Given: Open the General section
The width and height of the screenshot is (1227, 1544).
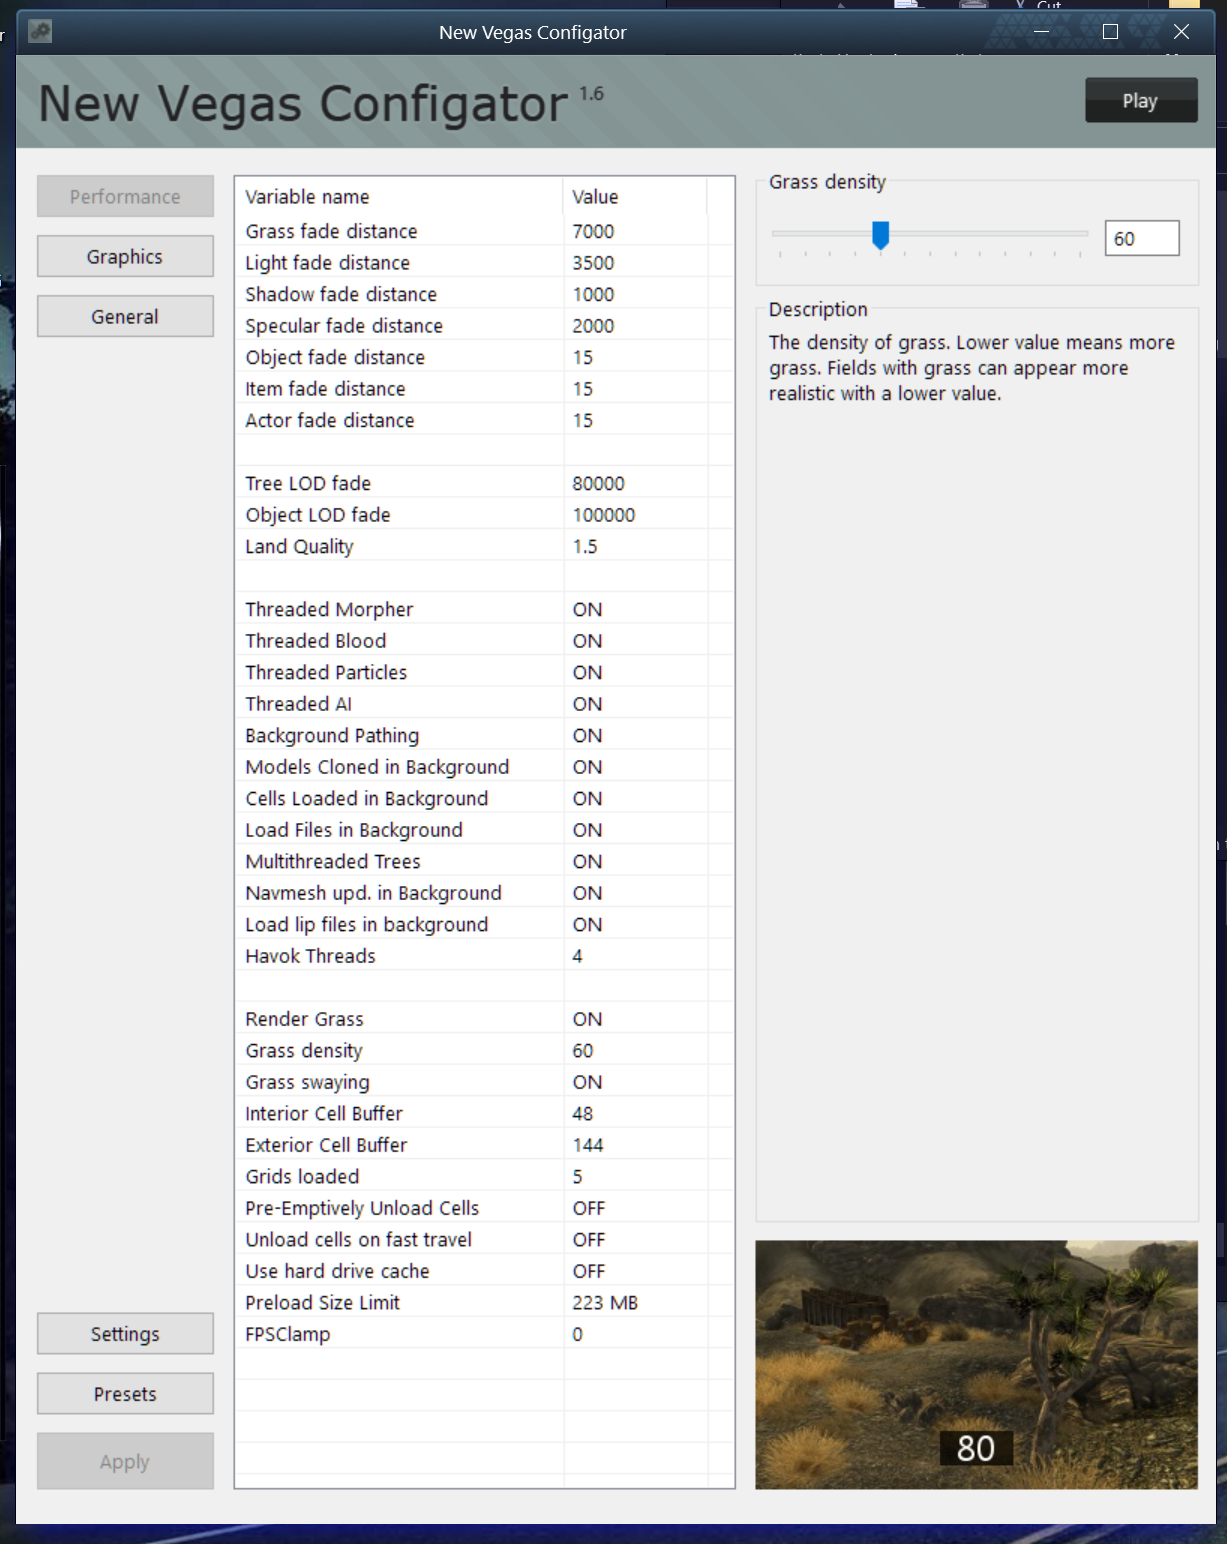Looking at the screenshot, I should click(x=125, y=316).
